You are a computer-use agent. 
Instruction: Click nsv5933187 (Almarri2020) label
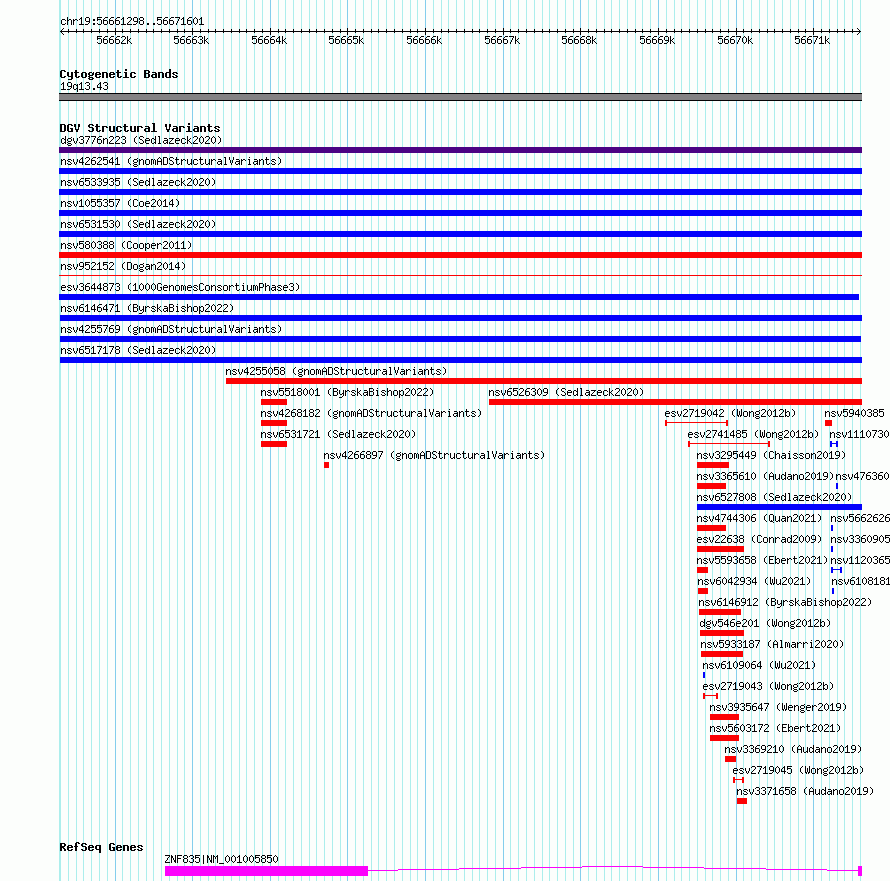point(772,644)
